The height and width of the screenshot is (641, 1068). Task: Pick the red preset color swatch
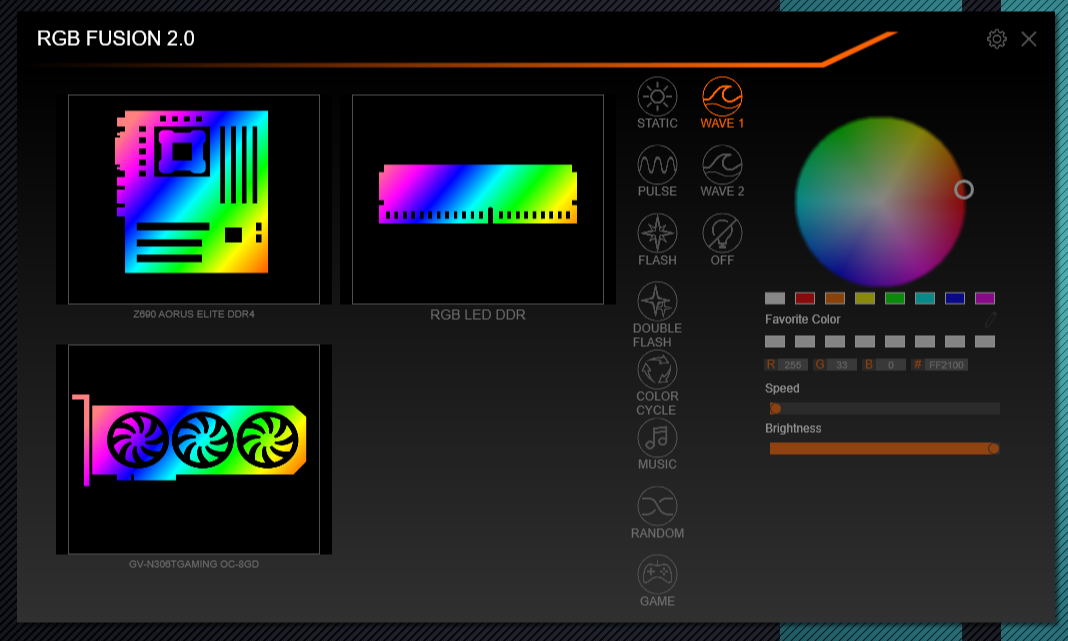click(804, 298)
